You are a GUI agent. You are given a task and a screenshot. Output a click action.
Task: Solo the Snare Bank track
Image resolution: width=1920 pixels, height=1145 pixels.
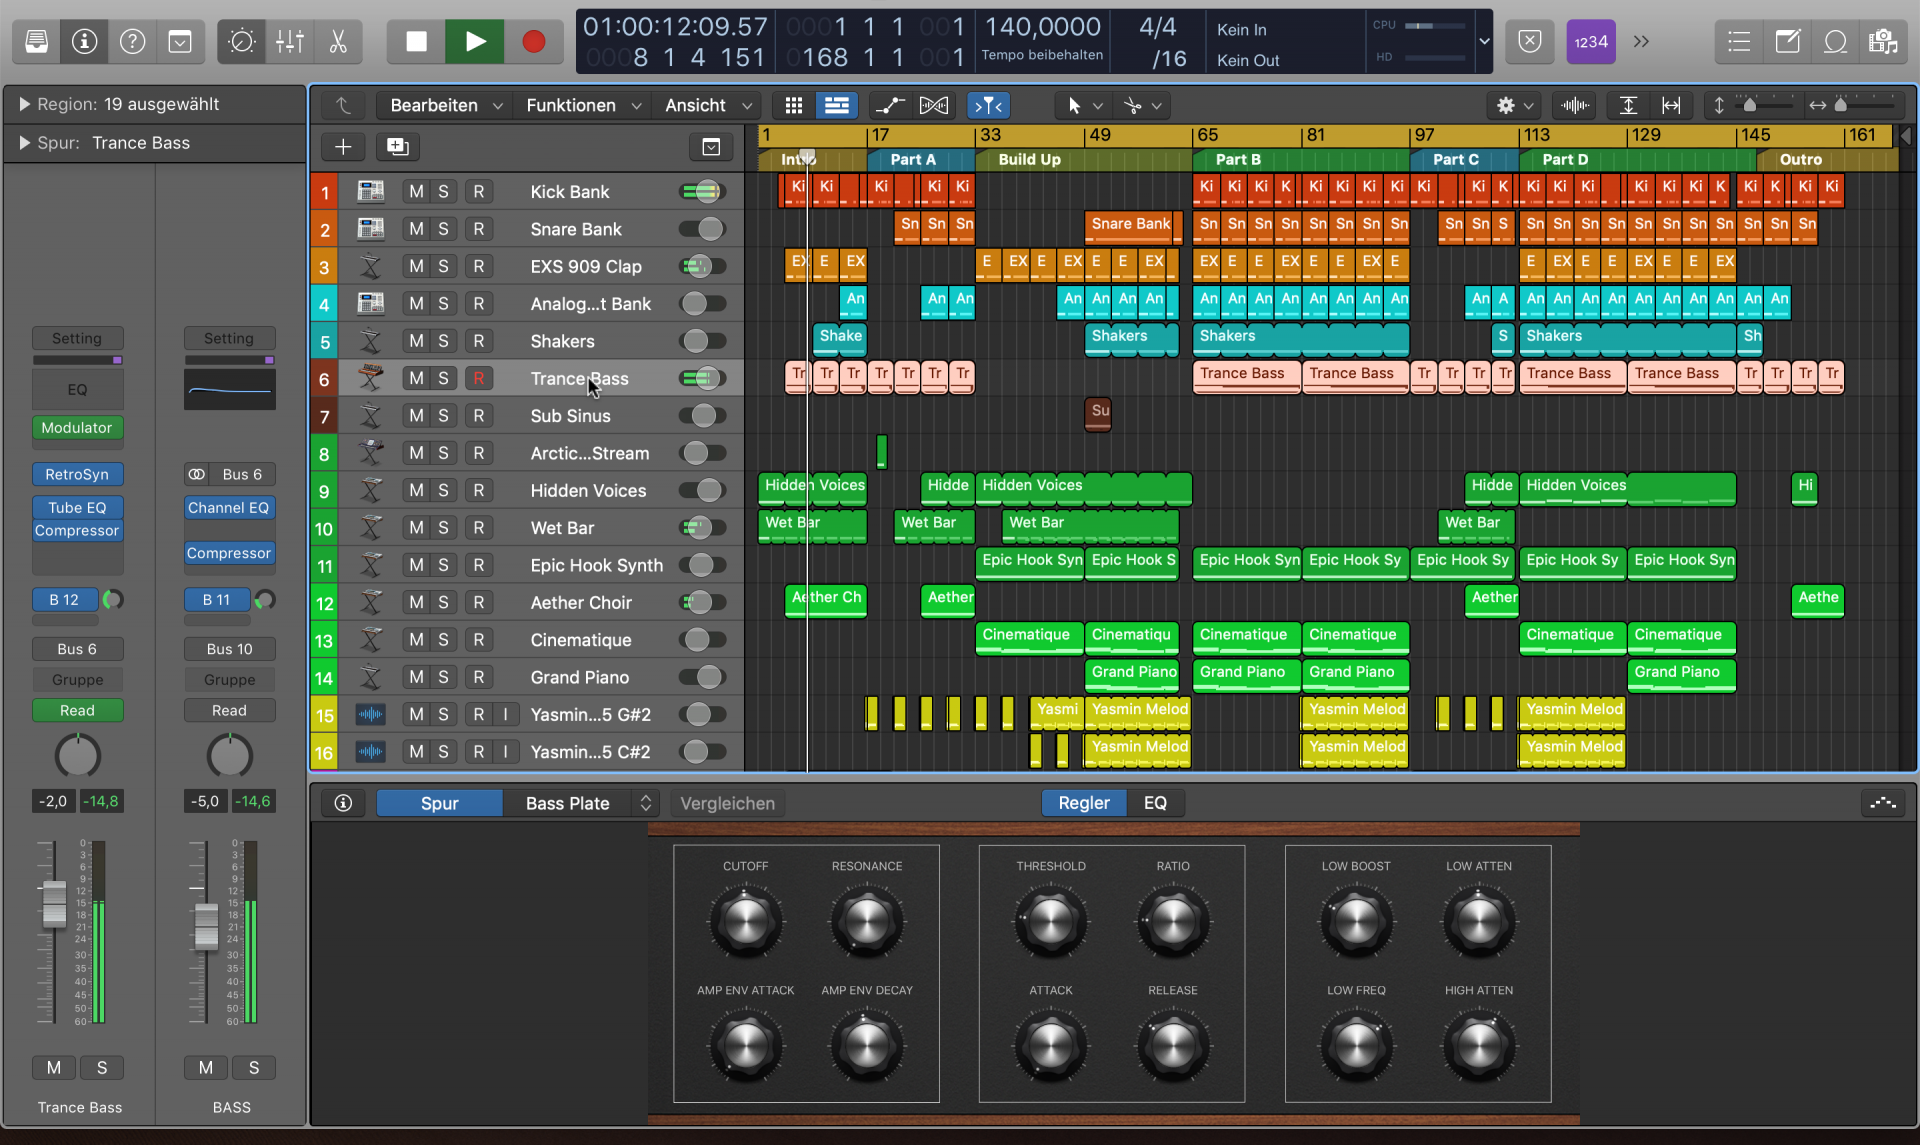tap(443, 229)
